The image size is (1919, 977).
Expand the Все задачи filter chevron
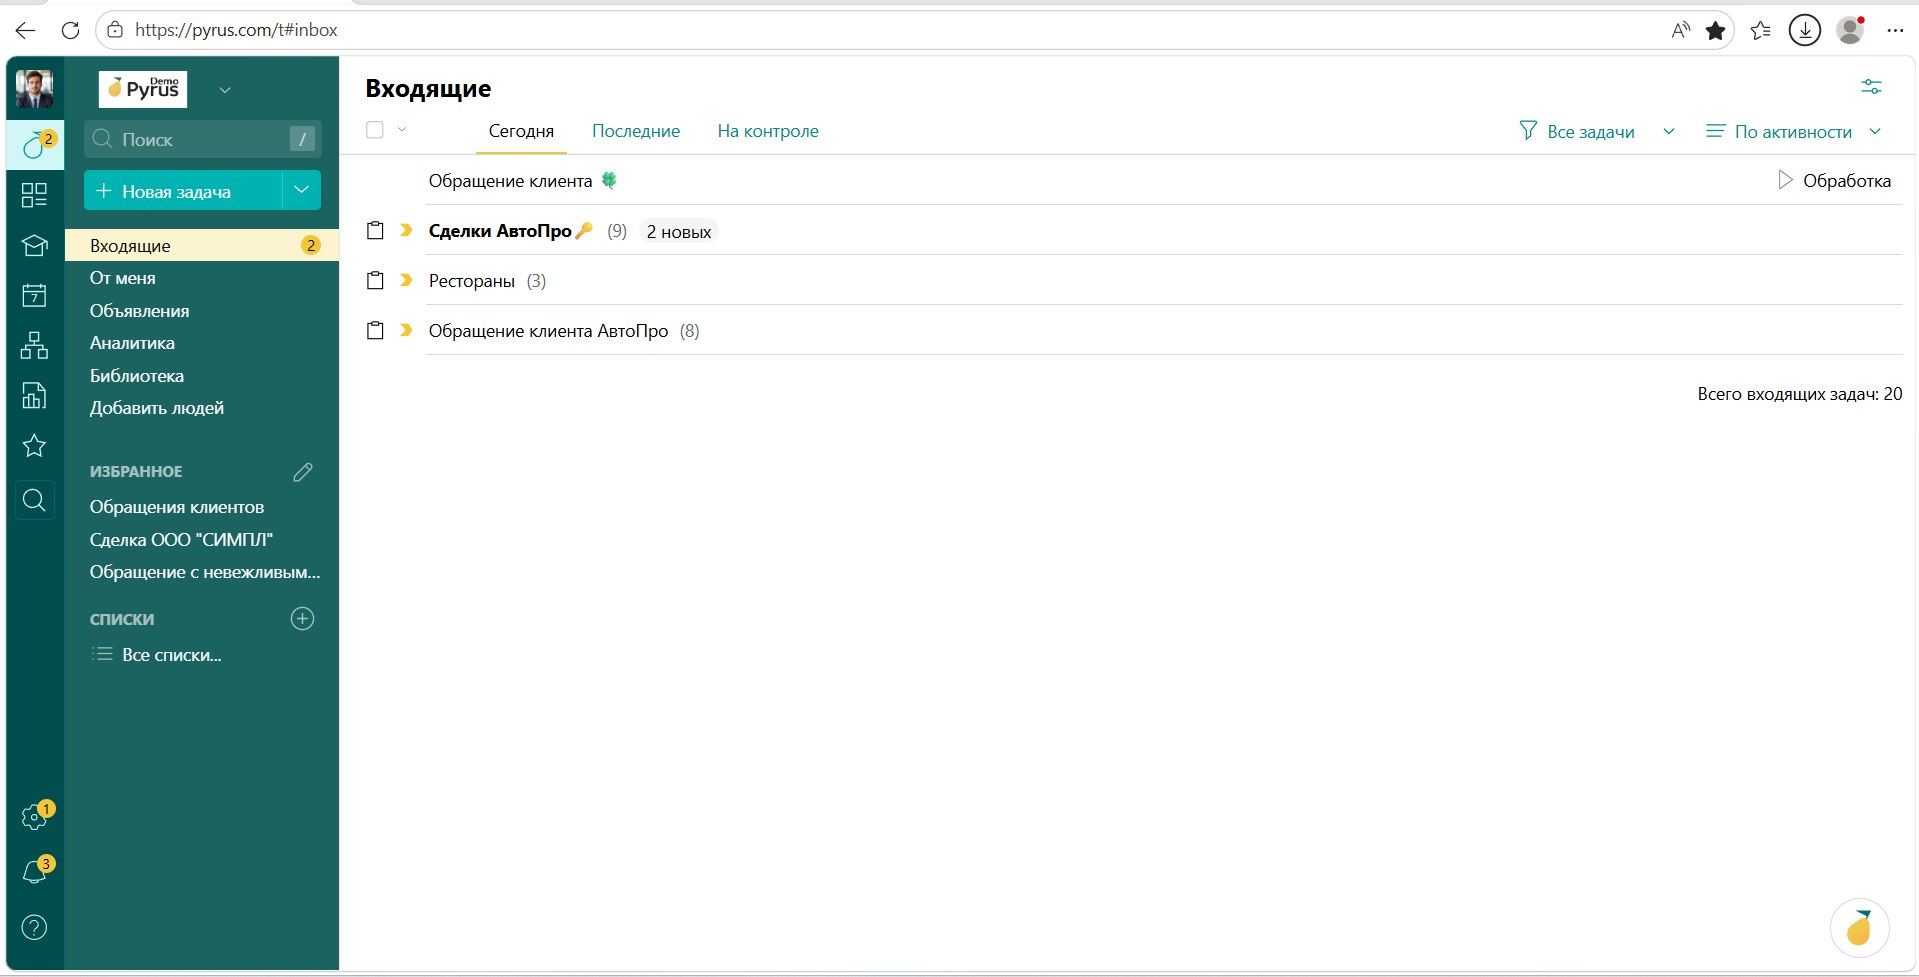tap(1669, 131)
